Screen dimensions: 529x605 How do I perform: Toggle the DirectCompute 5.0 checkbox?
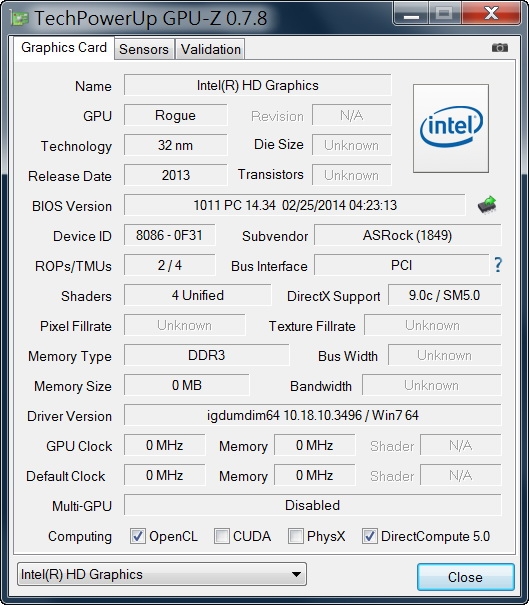[x=369, y=536]
